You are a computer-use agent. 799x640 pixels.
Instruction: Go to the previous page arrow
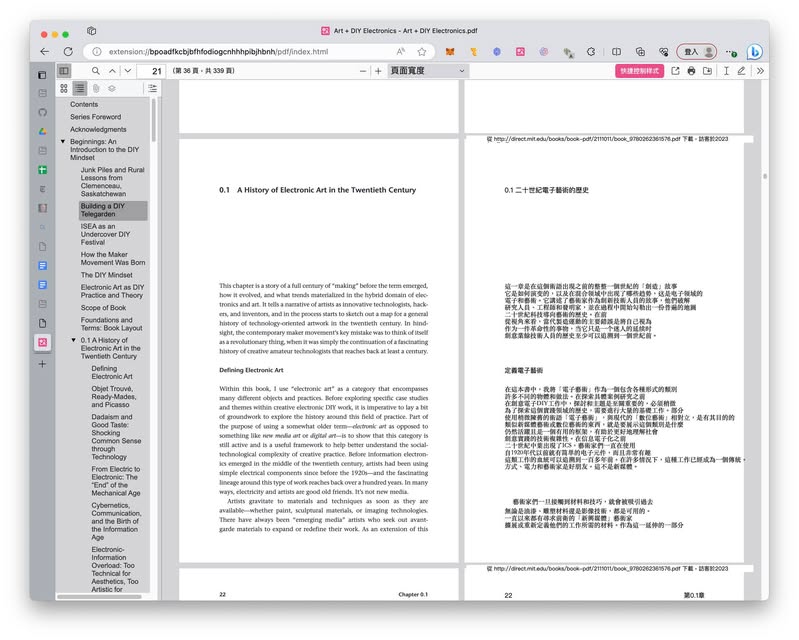pyautogui.click(x=111, y=71)
